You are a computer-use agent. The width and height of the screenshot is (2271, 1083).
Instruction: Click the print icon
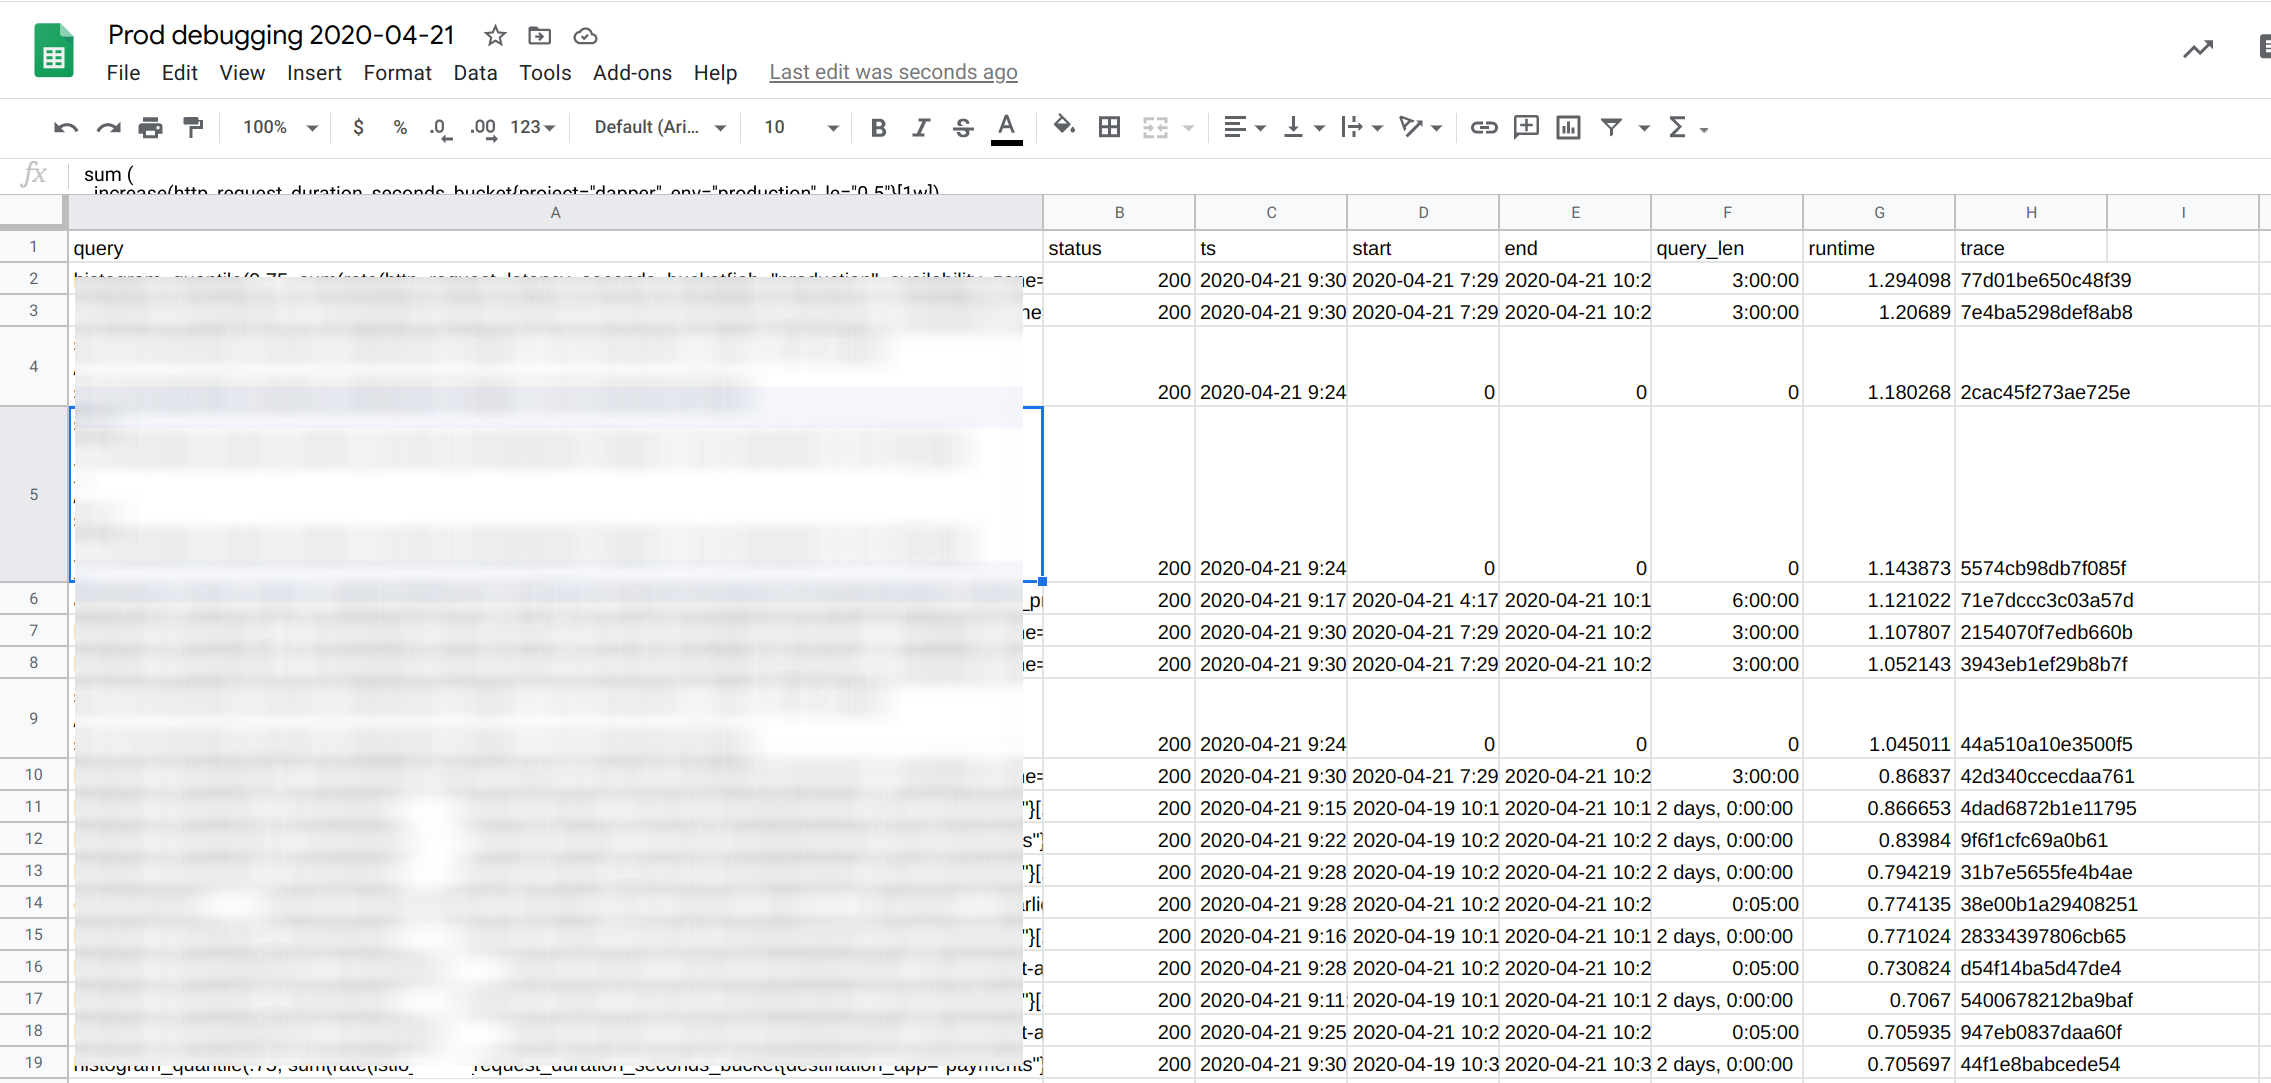pyautogui.click(x=150, y=127)
